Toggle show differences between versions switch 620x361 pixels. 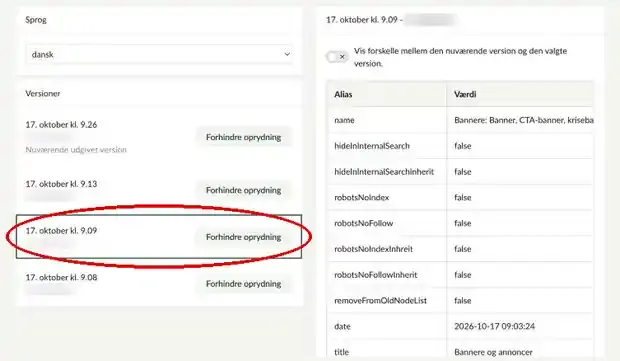[x=337, y=57]
